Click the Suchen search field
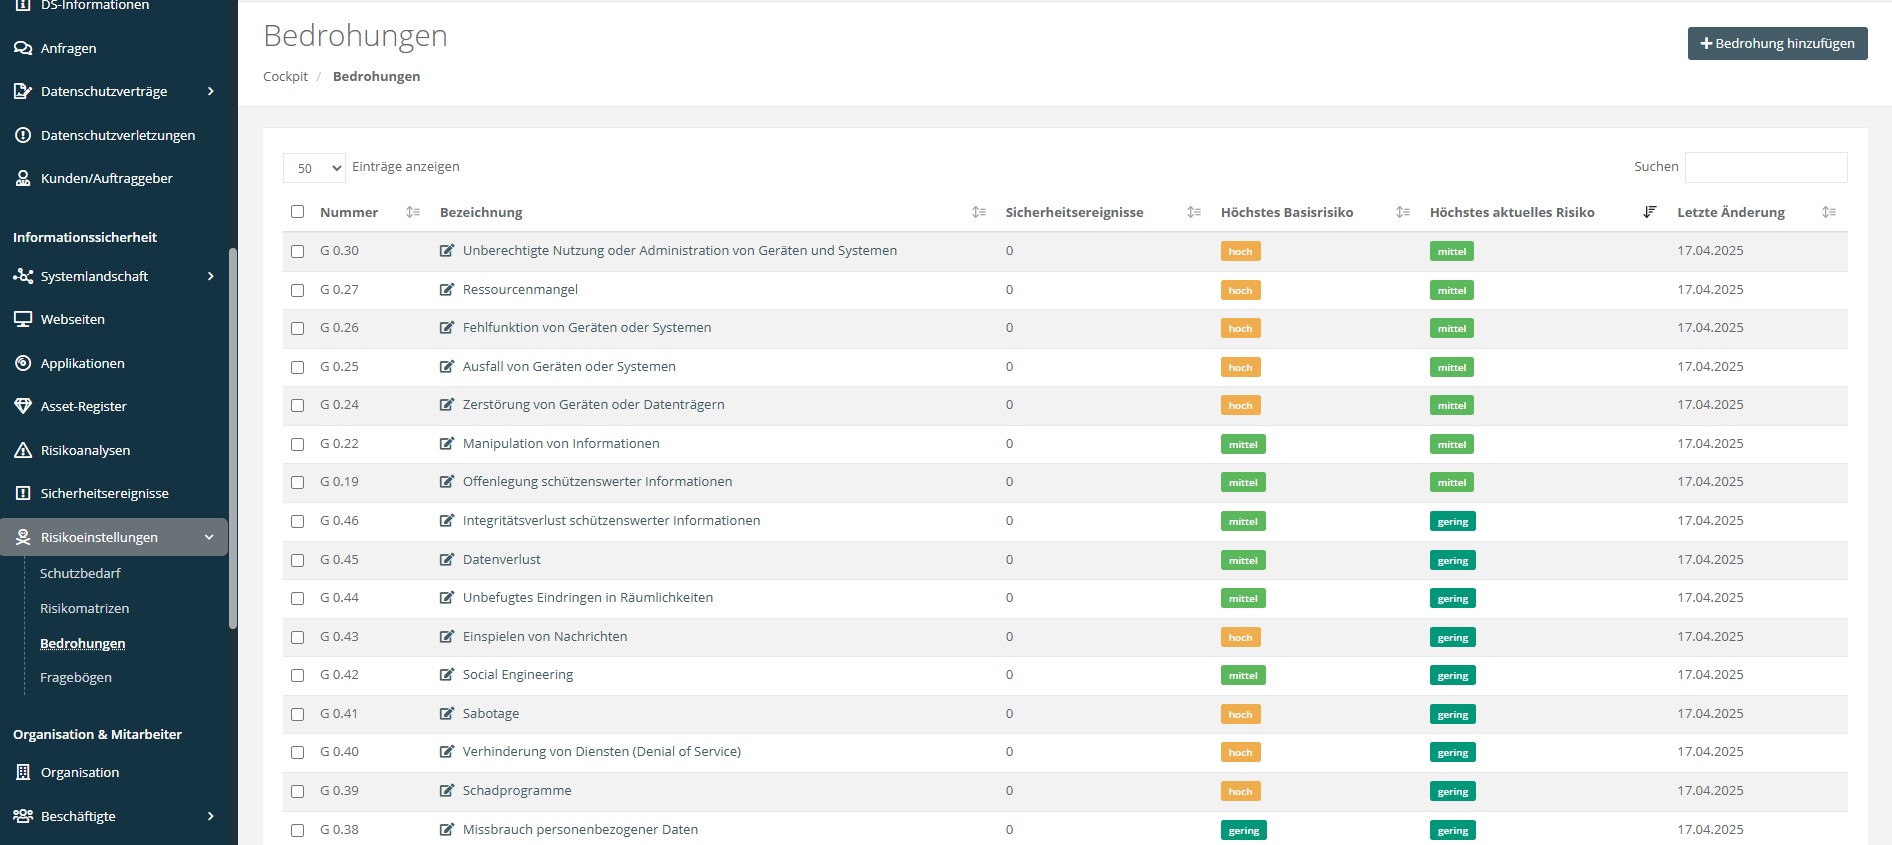Image resolution: width=1892 pixels, height=845 pixels. click(1765, 167)
